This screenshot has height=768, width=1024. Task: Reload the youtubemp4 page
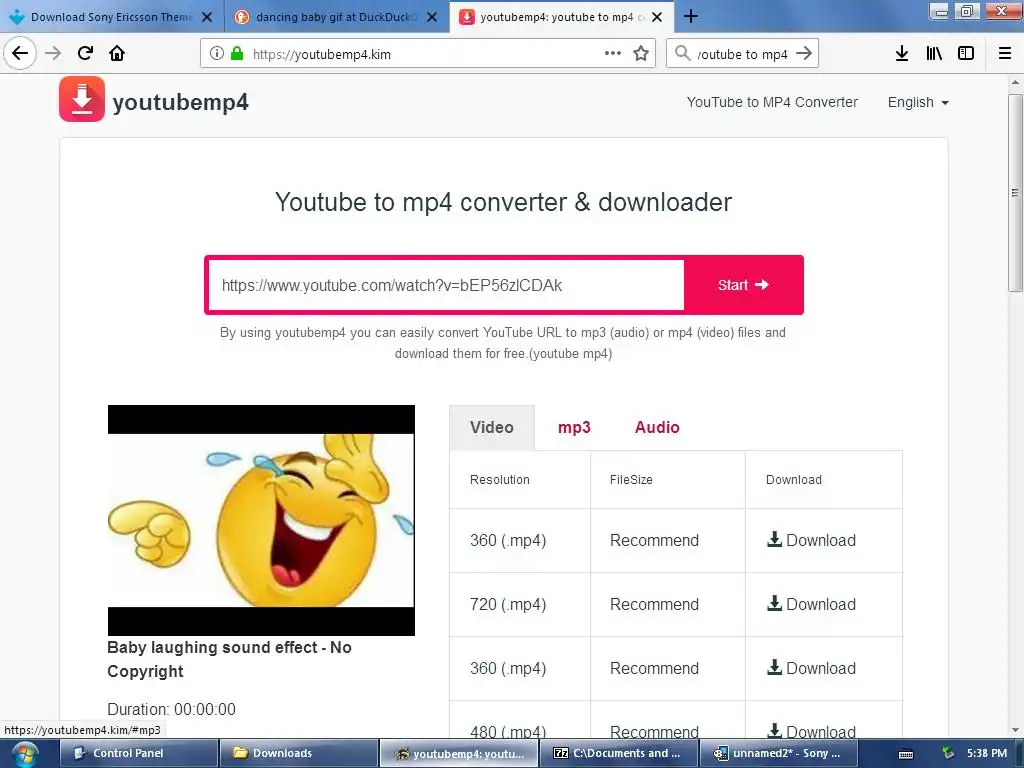tap(86, 53)
